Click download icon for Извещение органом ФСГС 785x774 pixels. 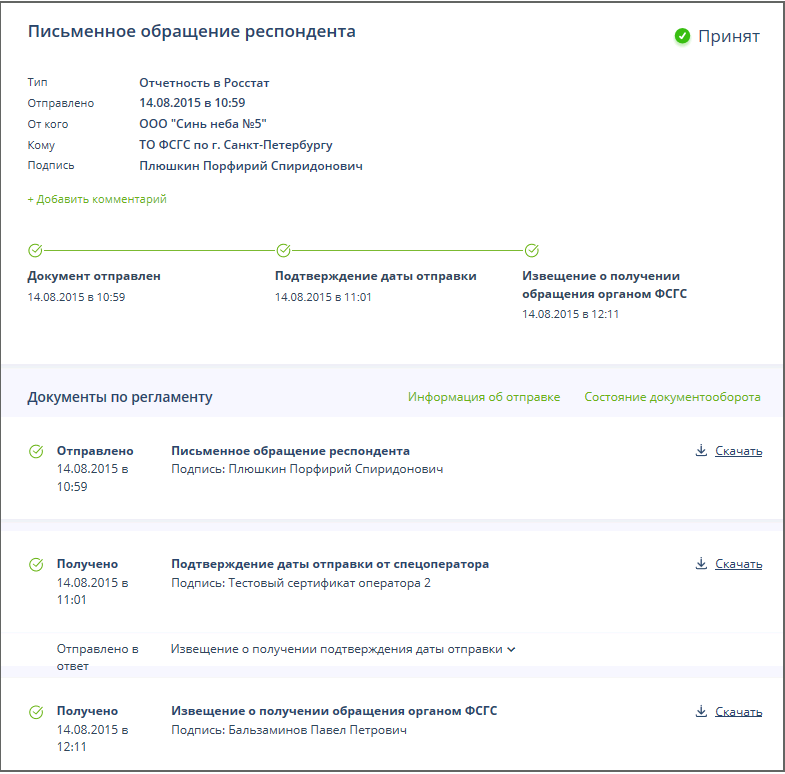point(701,712)
